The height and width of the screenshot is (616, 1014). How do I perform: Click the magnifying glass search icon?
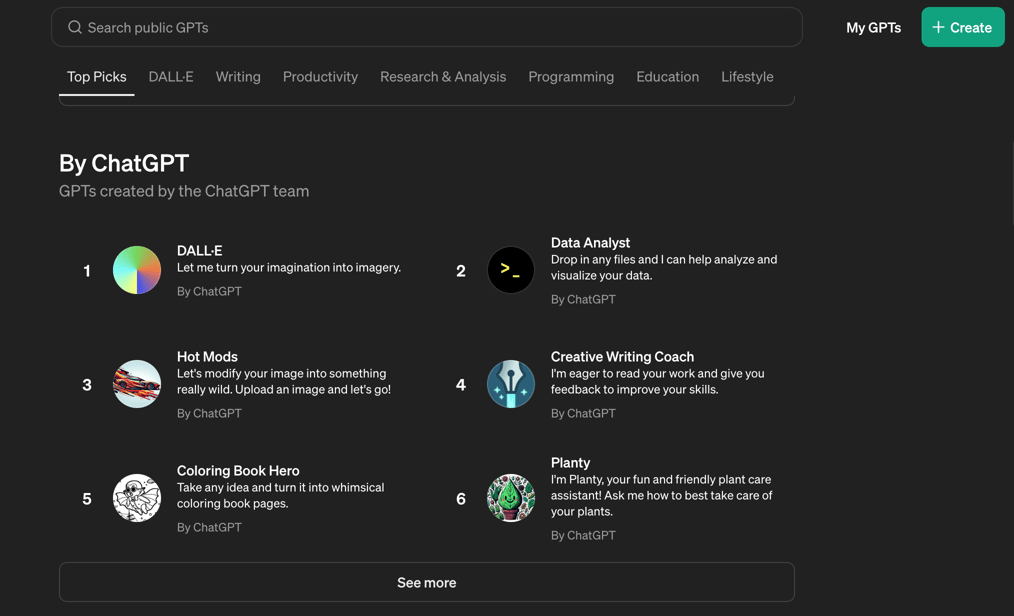point(75,27)
